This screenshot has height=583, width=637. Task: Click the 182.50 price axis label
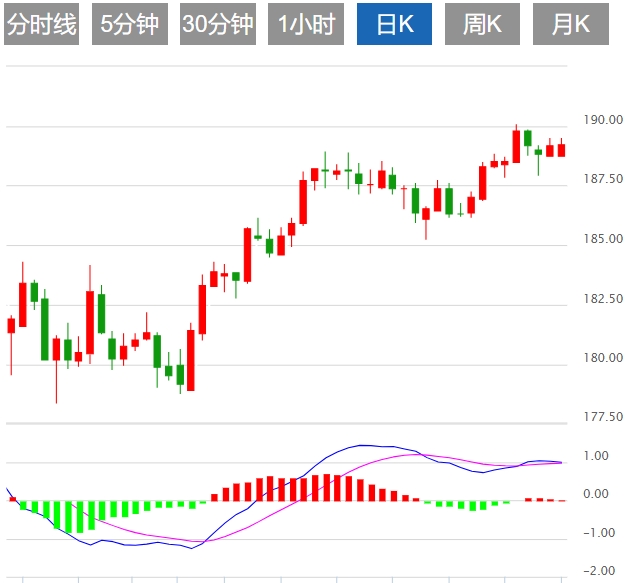(603, 299)
